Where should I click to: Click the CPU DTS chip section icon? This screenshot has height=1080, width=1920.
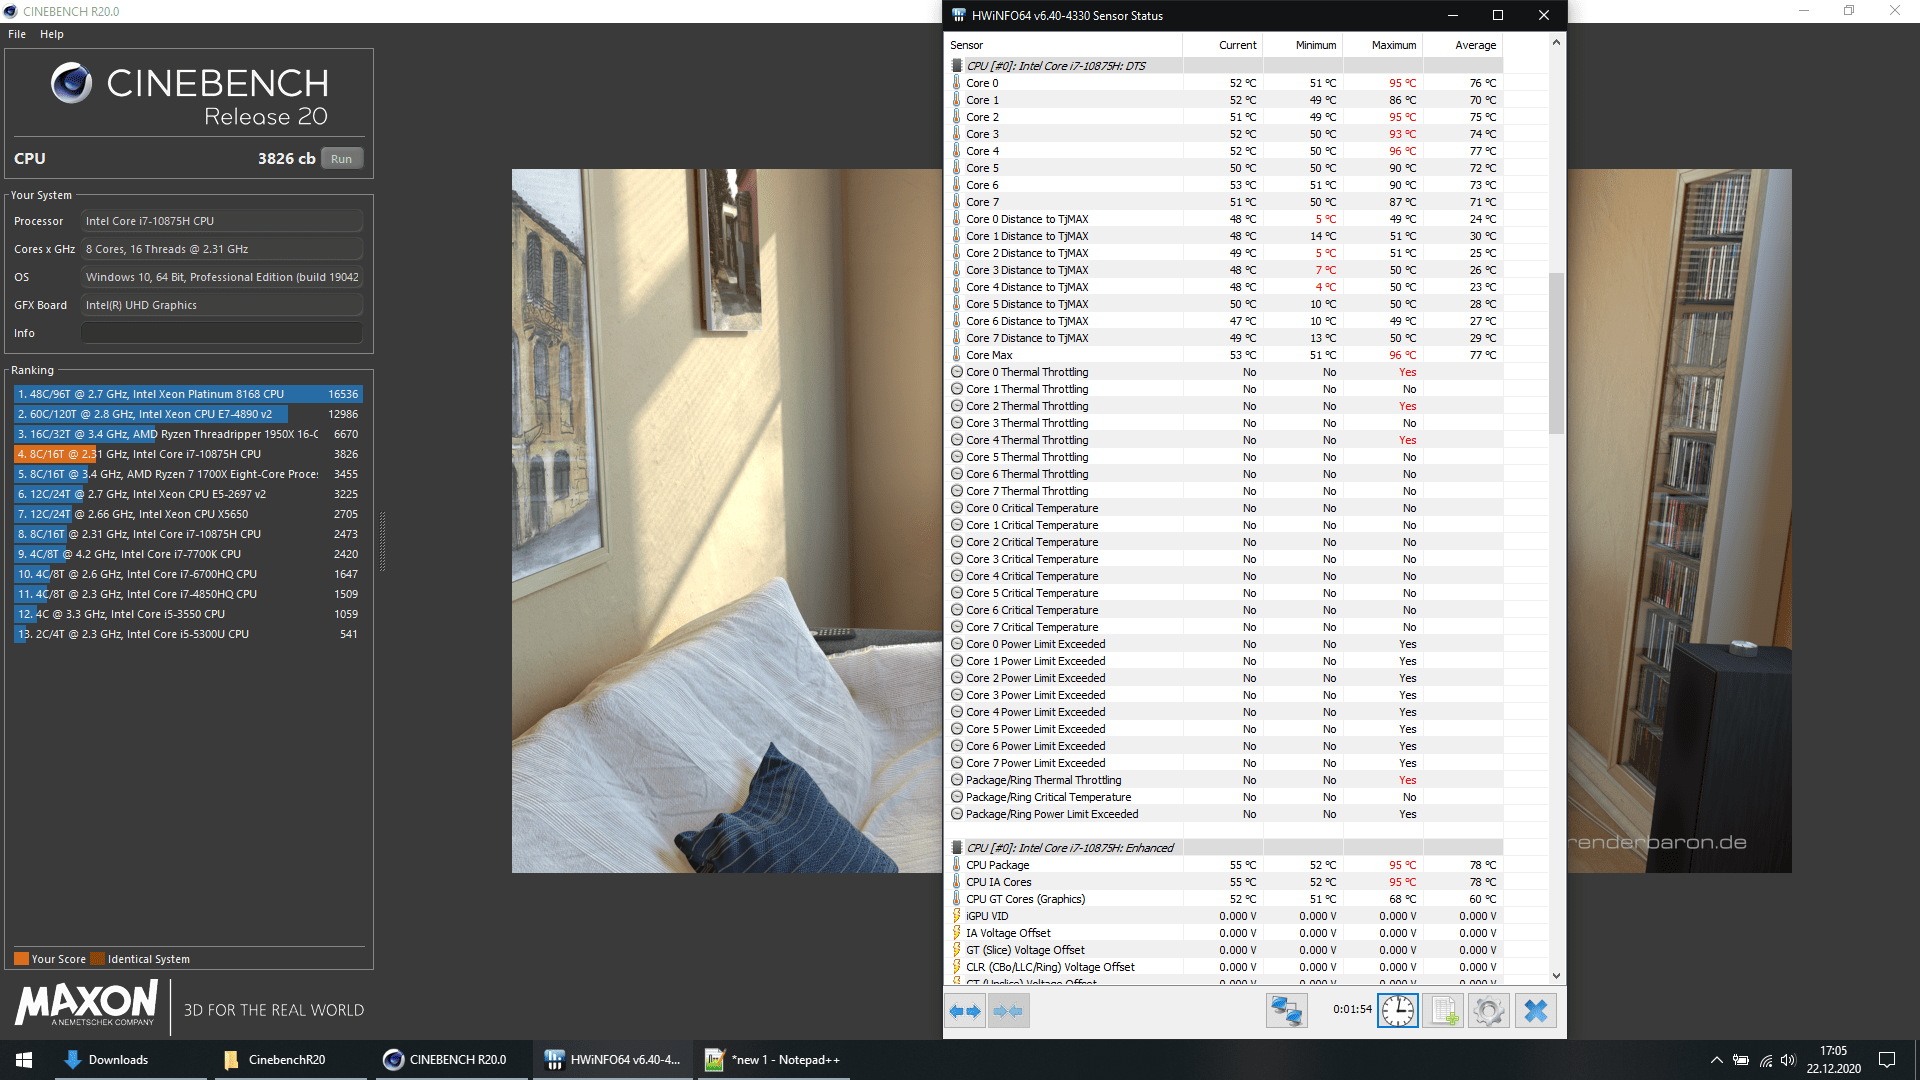tap(957, 66)
